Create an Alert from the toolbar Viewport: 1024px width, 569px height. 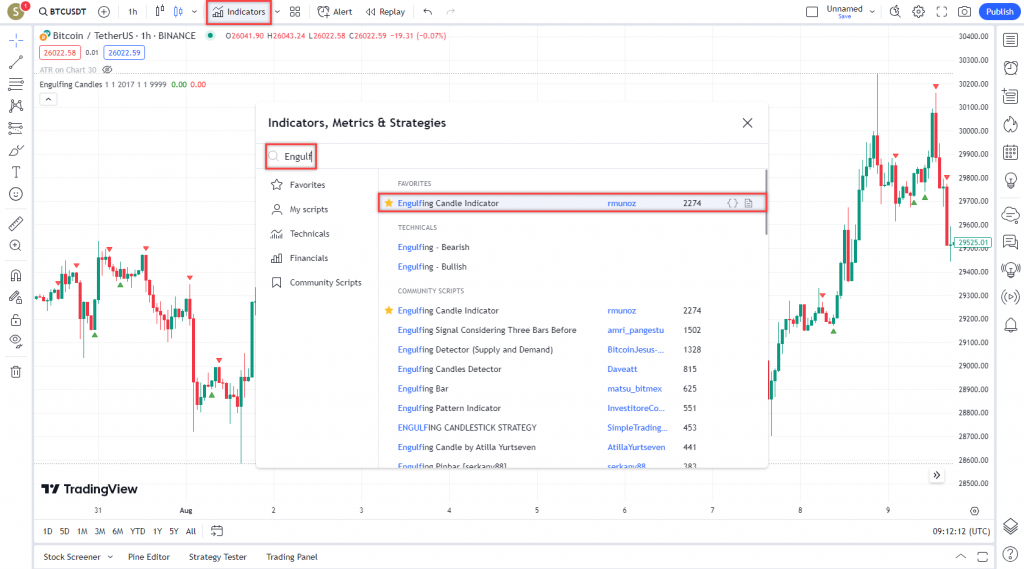click(334, 12)
